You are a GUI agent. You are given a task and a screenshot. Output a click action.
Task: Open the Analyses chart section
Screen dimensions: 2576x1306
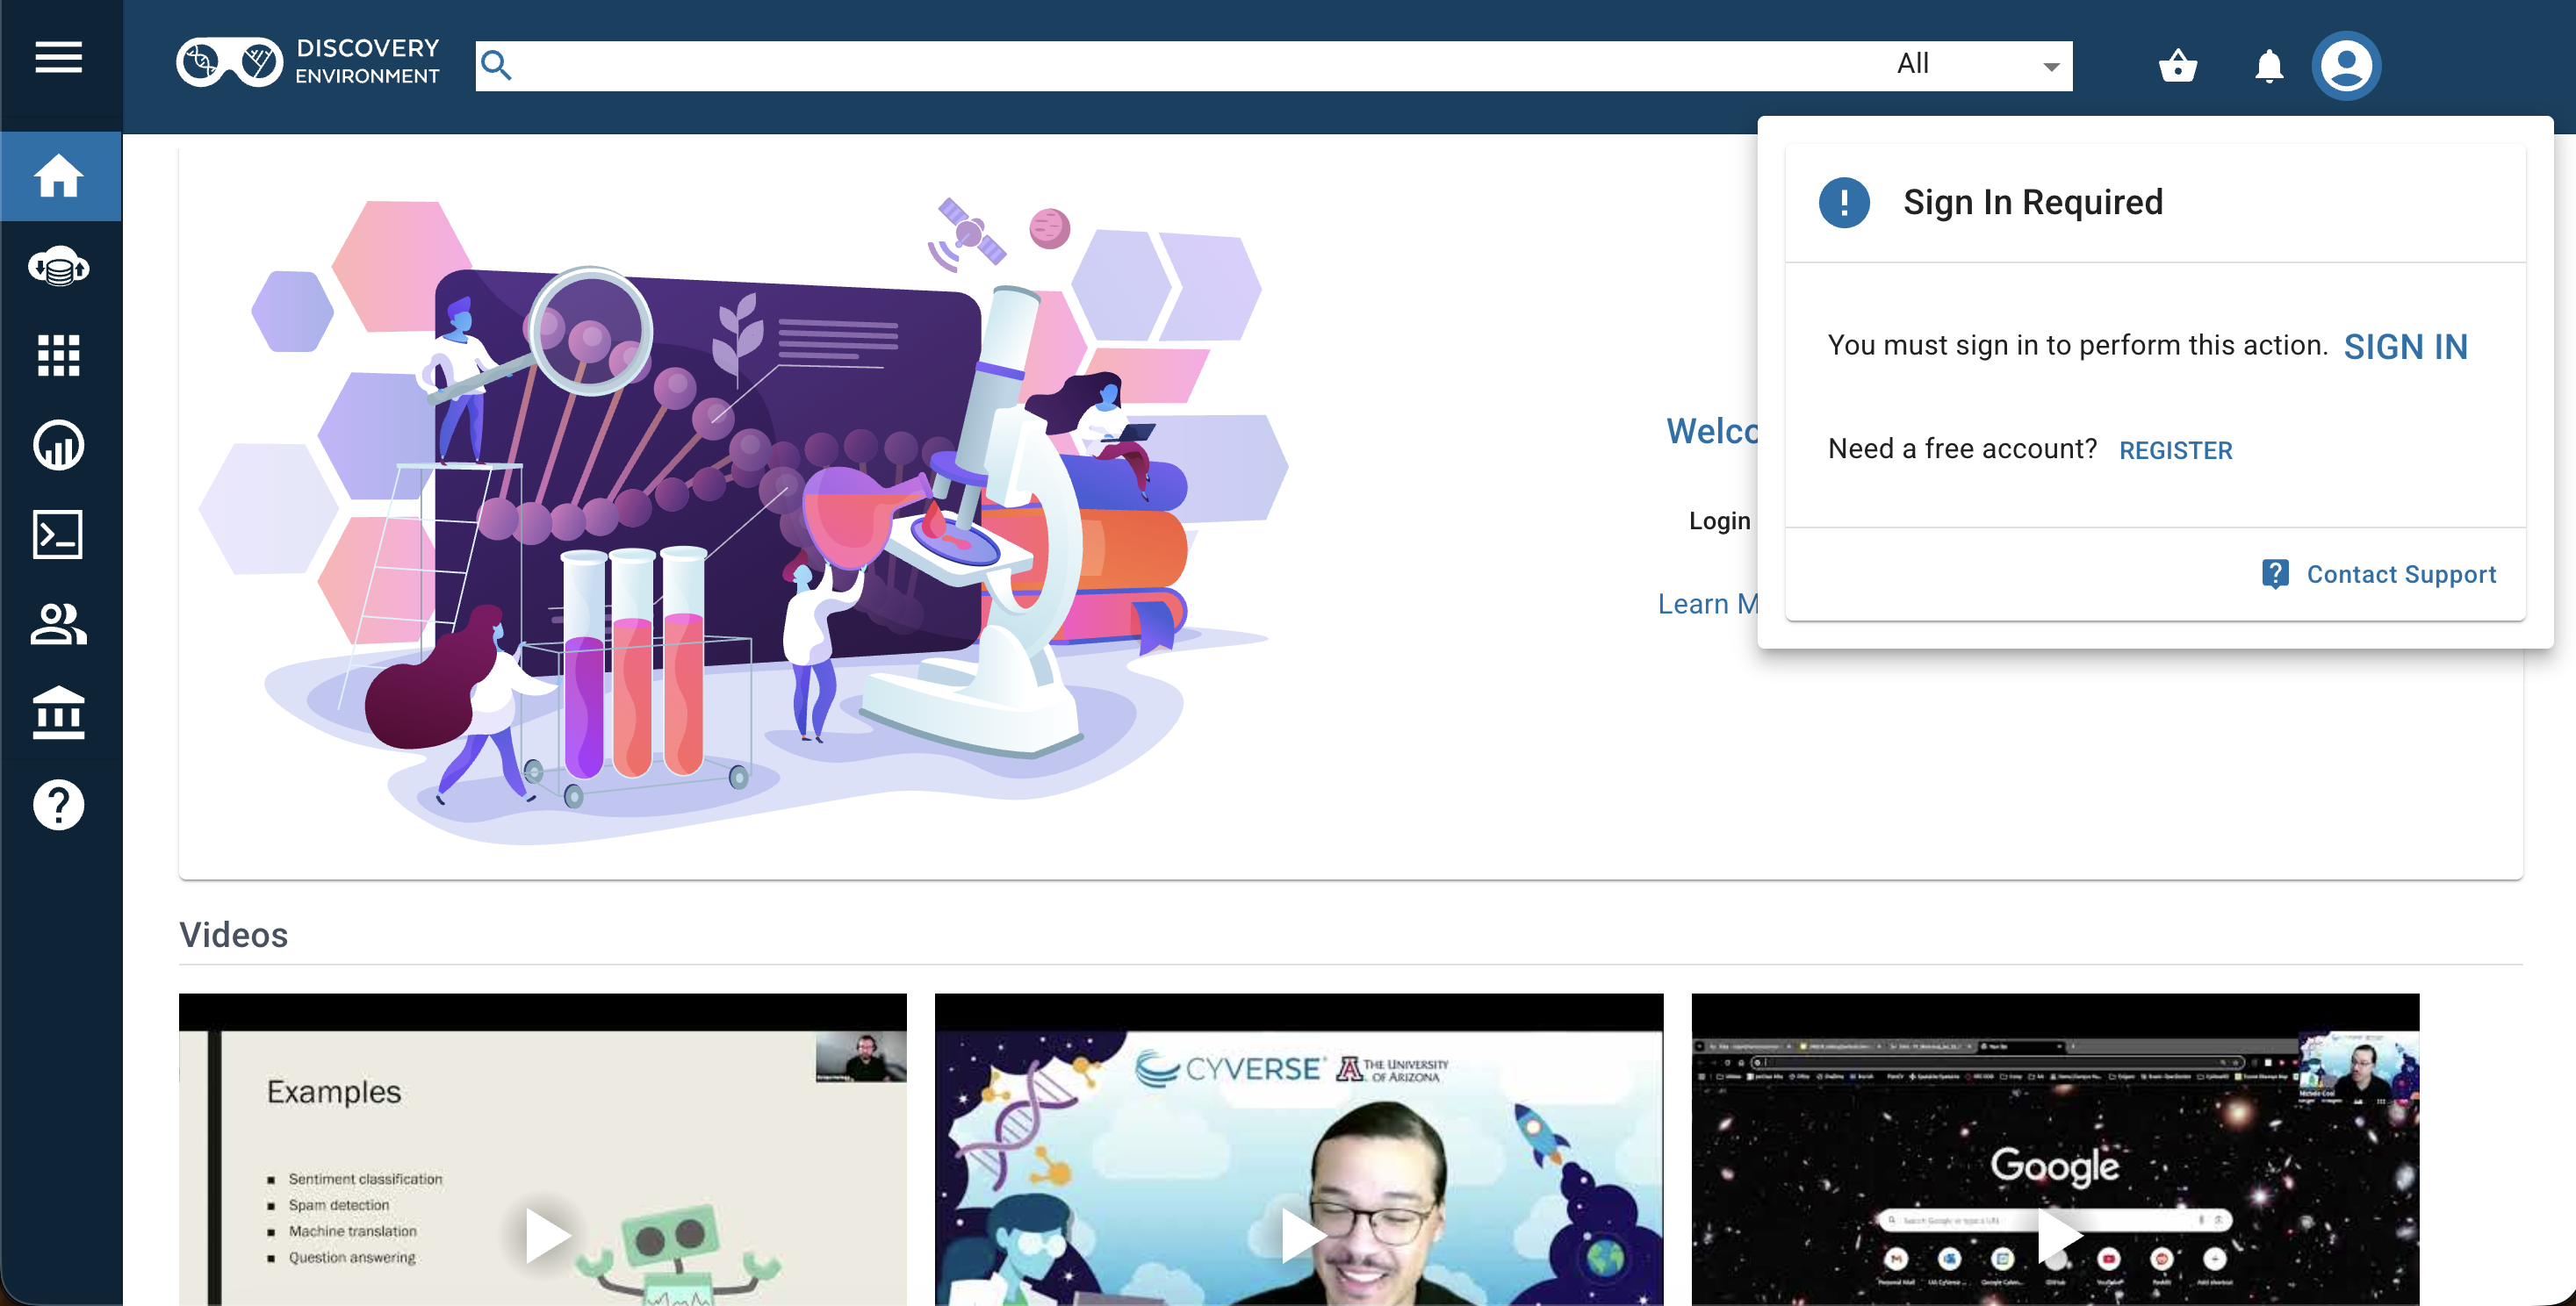[x=59, y=445]
